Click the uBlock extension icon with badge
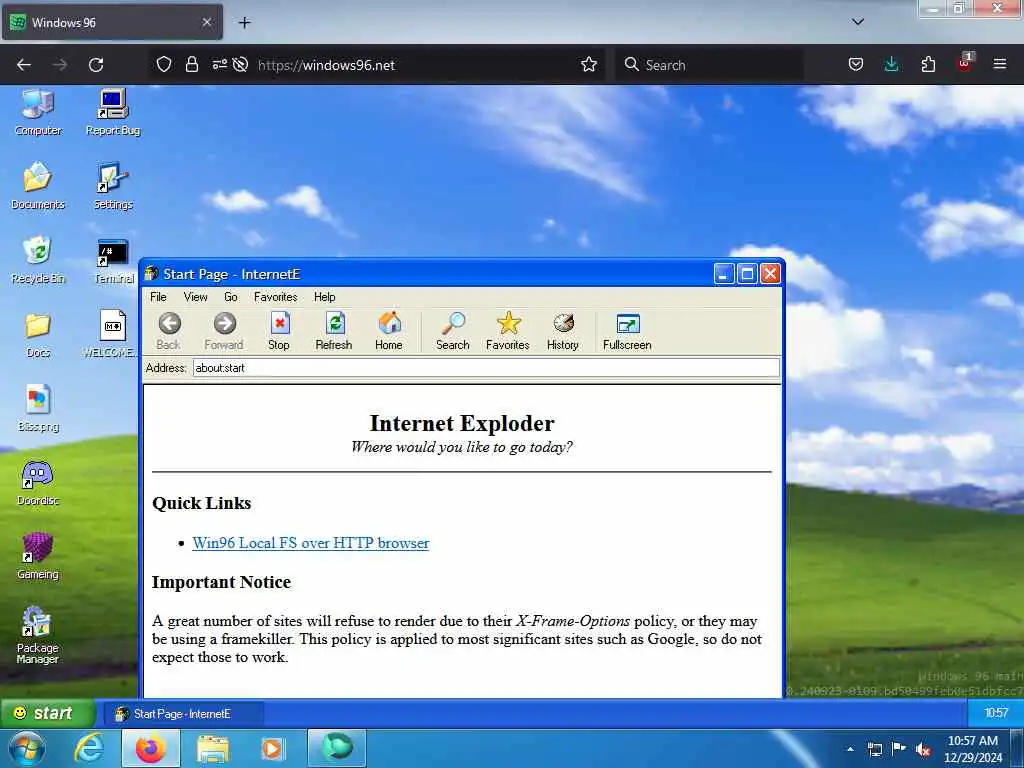1024x768 pixels. [x=965, y=63]
